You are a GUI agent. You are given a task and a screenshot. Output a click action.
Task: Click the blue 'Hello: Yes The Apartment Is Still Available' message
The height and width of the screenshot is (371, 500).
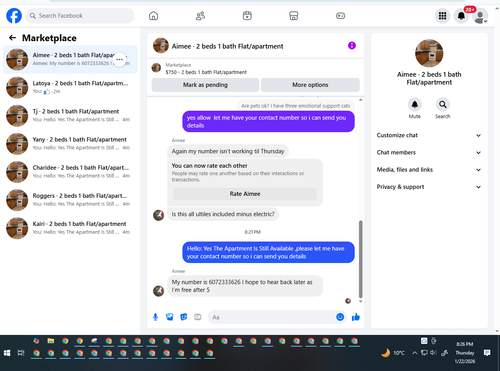coord(268,252)
